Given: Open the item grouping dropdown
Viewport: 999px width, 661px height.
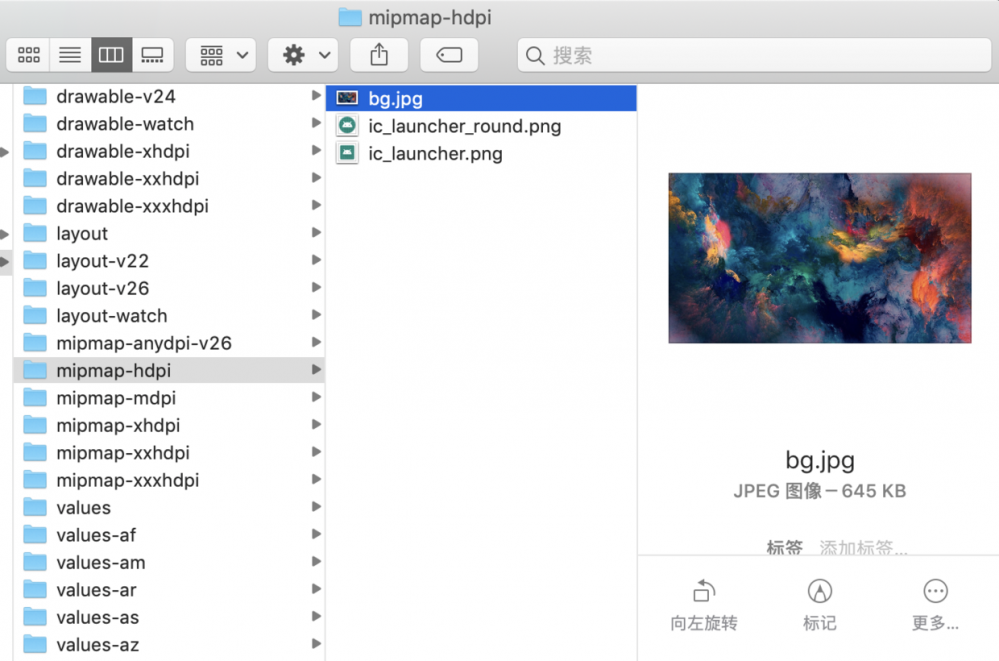Looking at the screenshot, I should pyautogui.click(x=220, y=55).
